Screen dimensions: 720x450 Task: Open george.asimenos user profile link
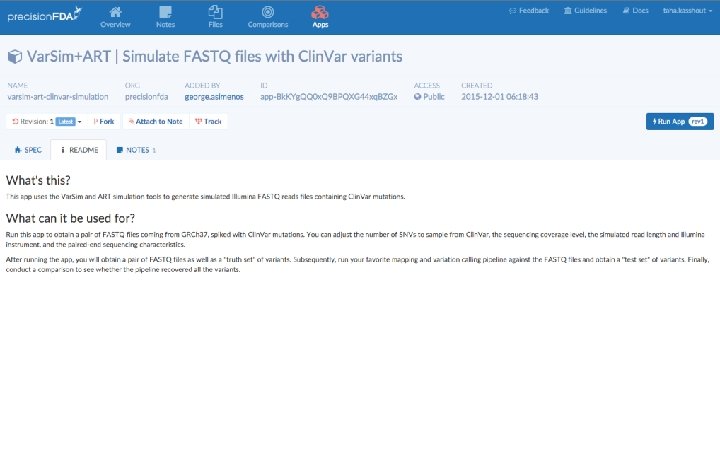click(214, 96)
